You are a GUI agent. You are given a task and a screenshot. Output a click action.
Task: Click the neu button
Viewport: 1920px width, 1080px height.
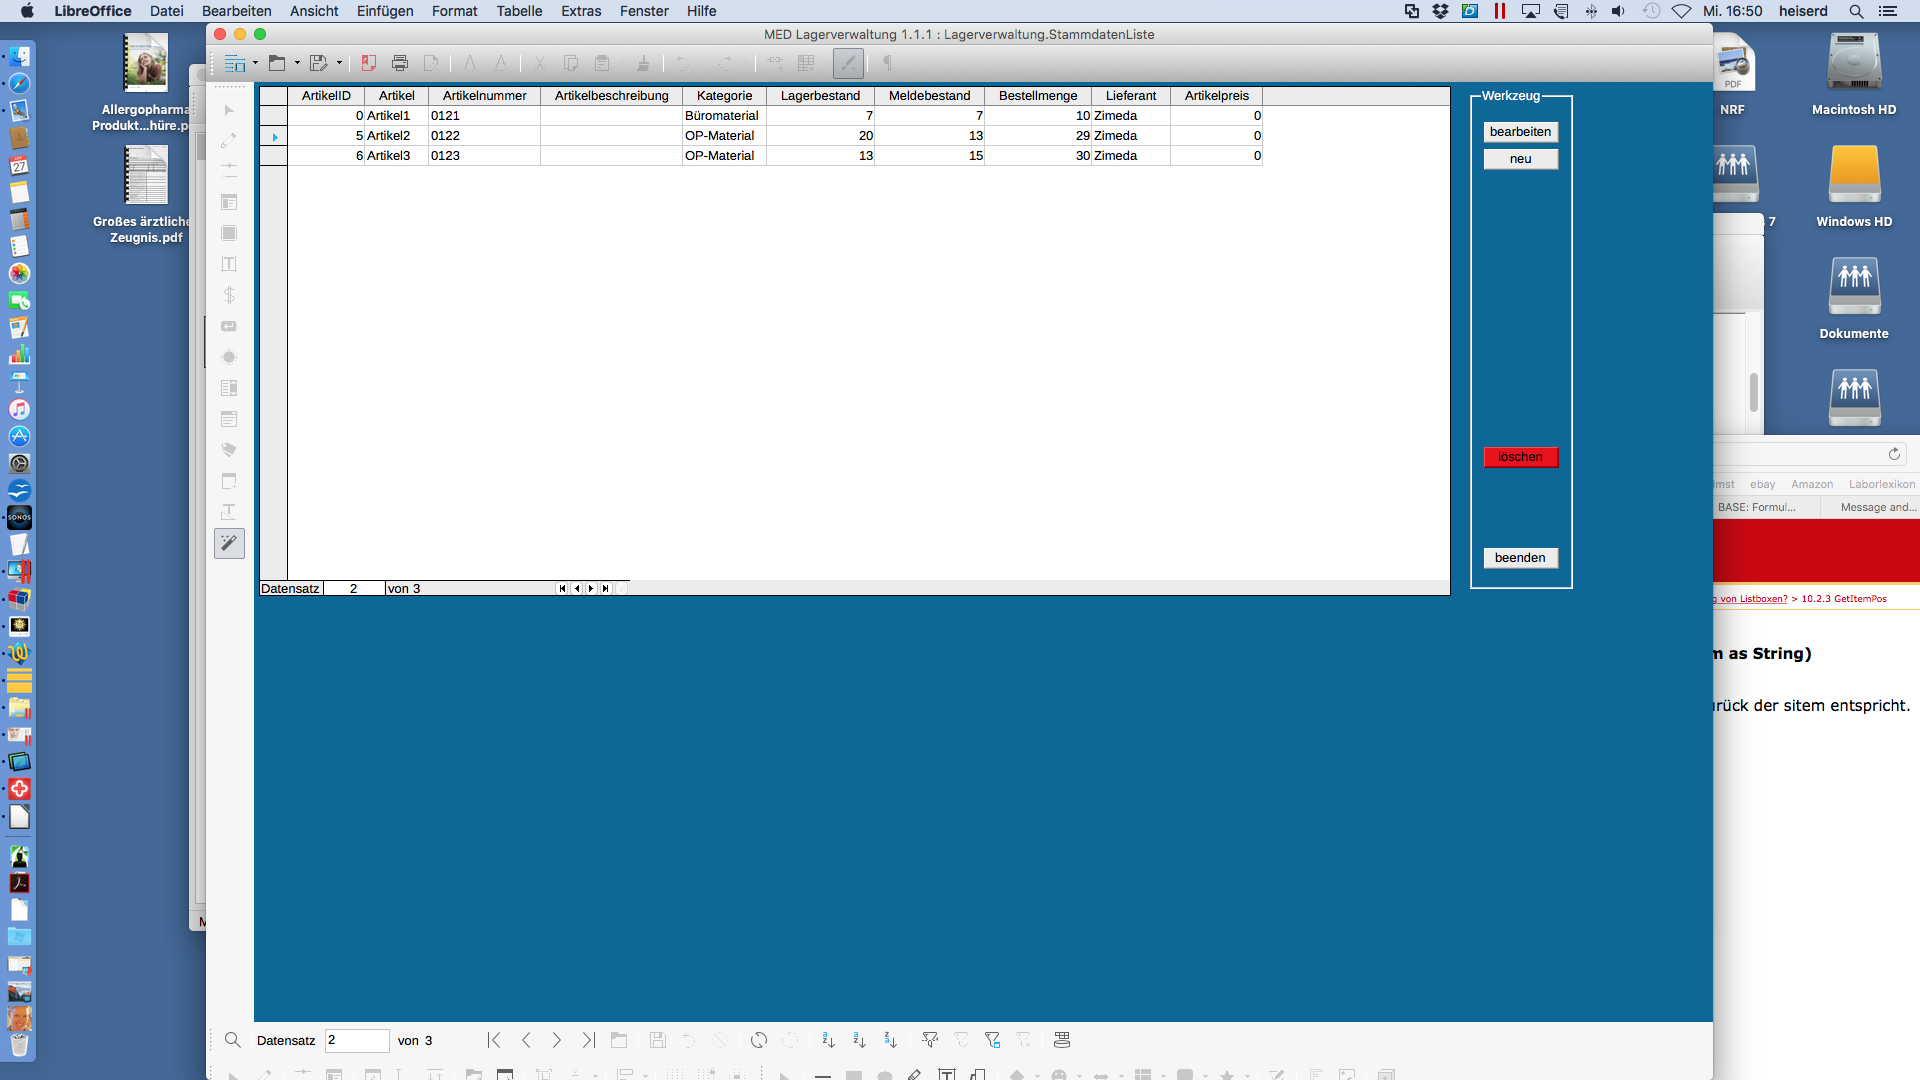(1520, 159)
